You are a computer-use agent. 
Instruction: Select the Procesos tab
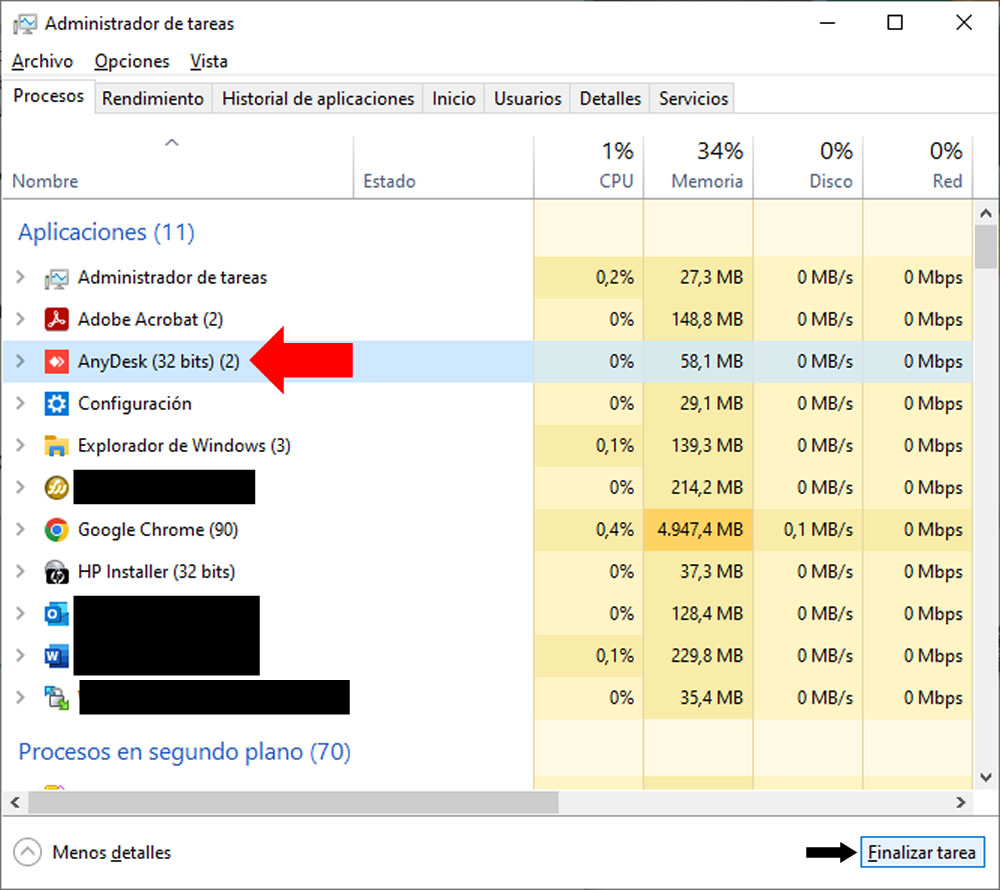click(x=48, y=96)
